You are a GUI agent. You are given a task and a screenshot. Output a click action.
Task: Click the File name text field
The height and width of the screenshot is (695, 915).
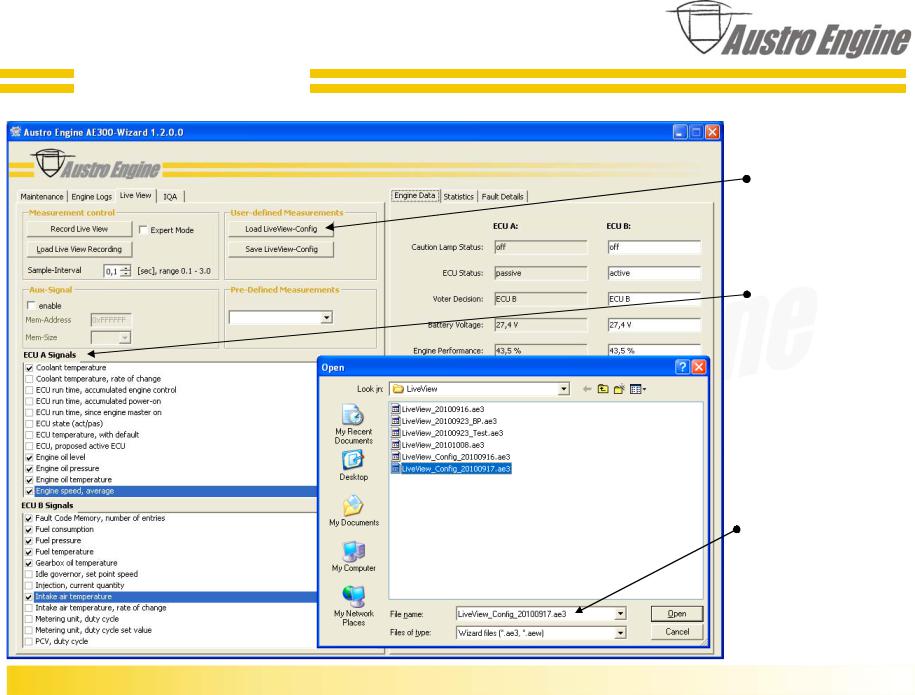(536, 614)
